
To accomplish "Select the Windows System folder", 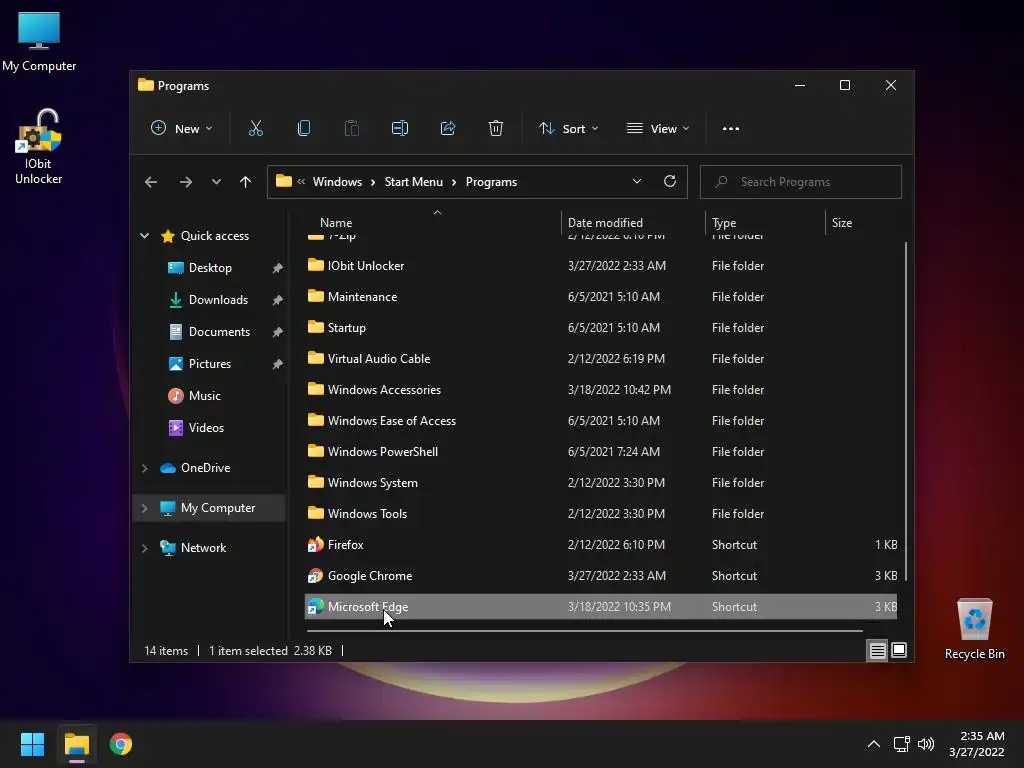I will tap(601, 483).
